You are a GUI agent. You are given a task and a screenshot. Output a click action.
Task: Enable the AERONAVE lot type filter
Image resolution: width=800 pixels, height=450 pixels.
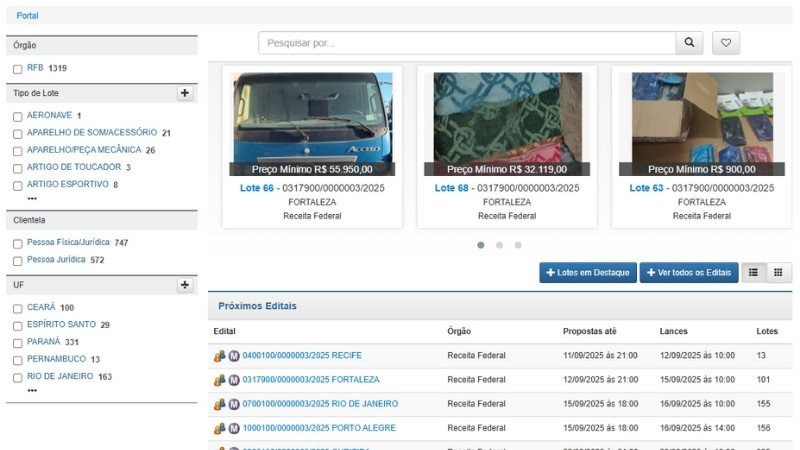(x=17, y=116)
